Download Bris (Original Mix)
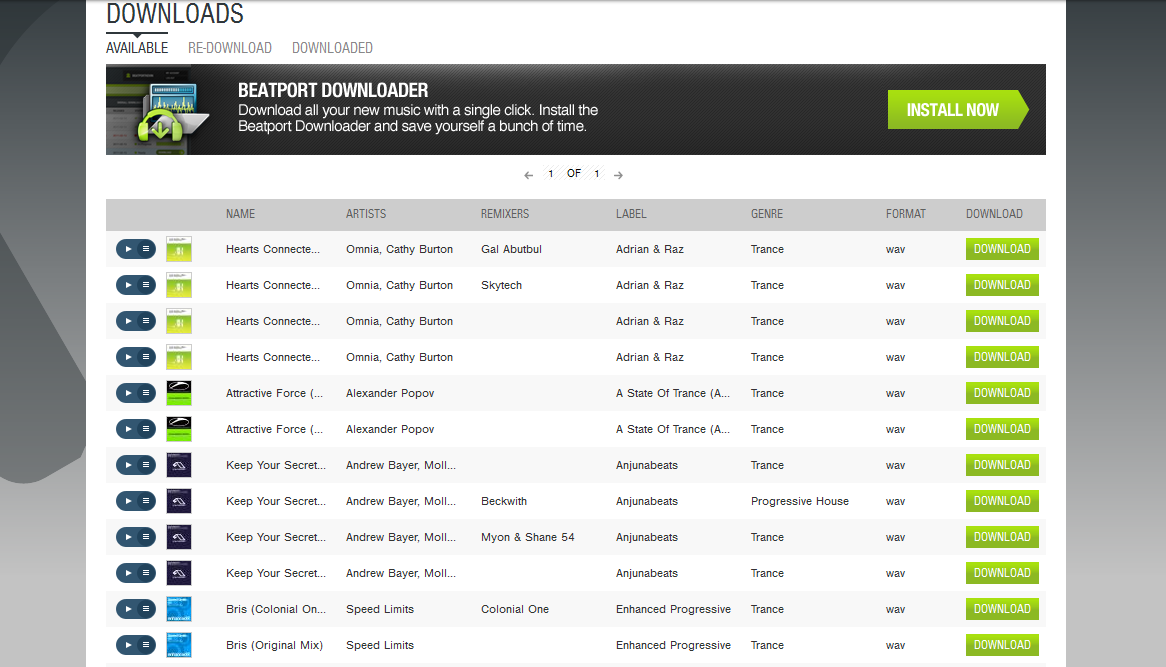This screenshot has width=1166, height=667. point(1002,645)
